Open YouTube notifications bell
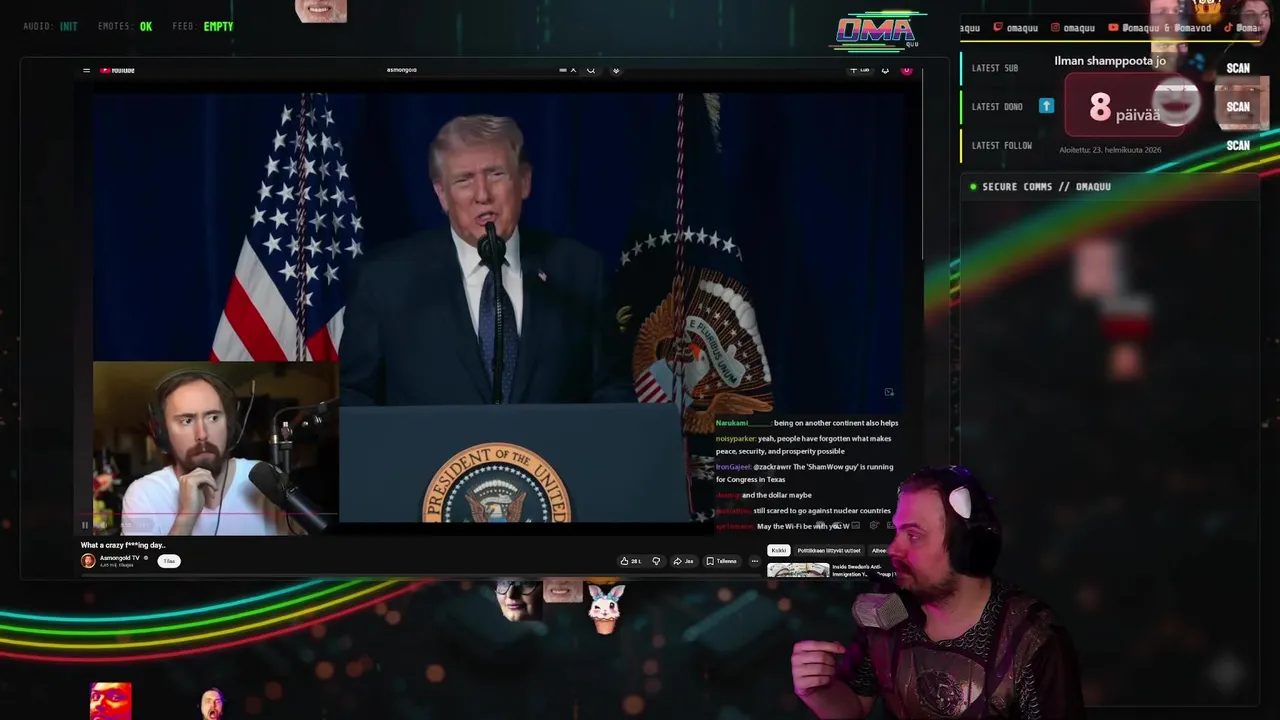Viewport: 1280px width, 720px height. [885, 70]
